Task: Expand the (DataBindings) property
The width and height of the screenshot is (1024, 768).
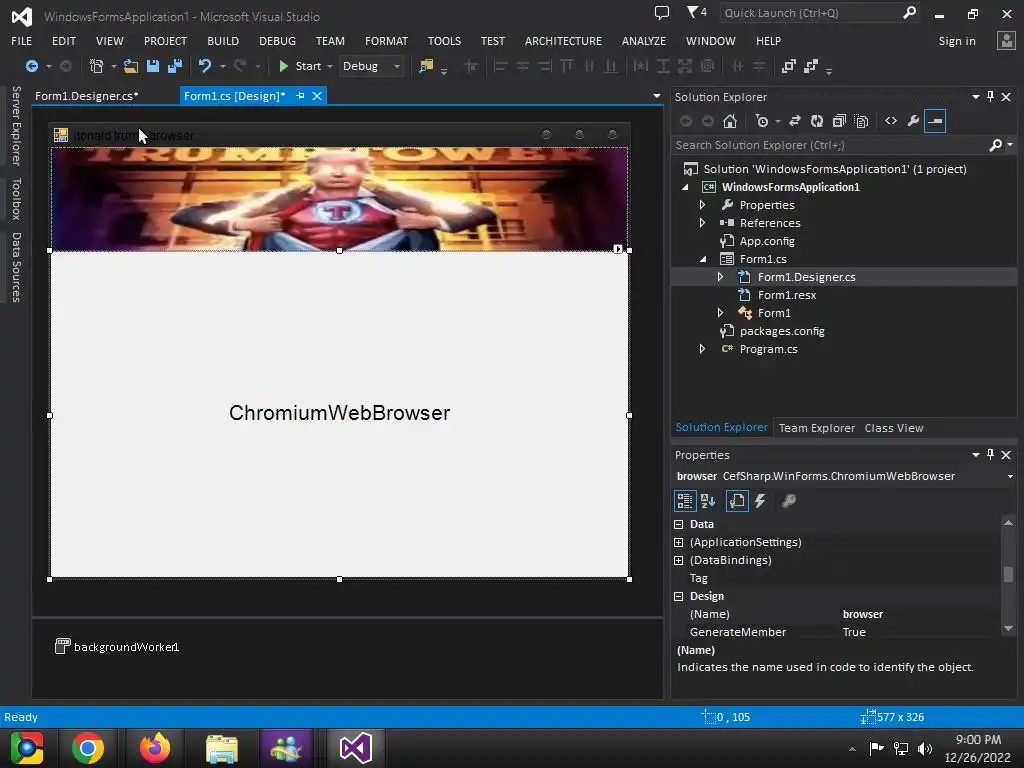Action: click(x=679, y=560)
